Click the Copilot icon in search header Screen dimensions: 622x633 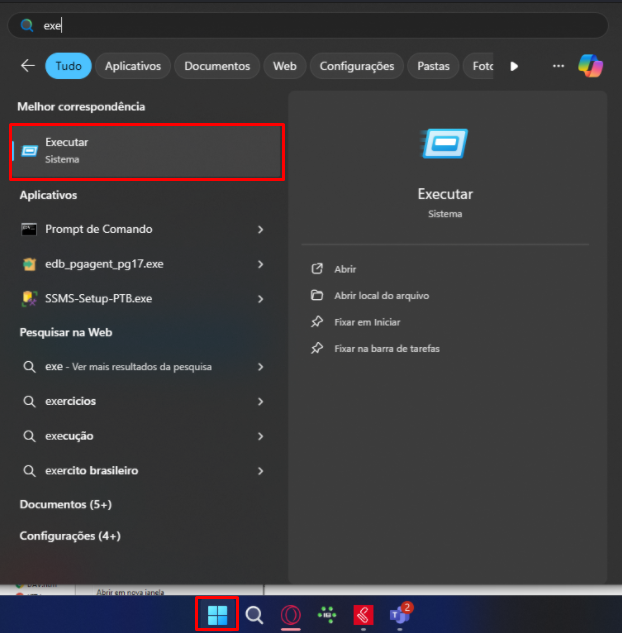tap(591, 66)
